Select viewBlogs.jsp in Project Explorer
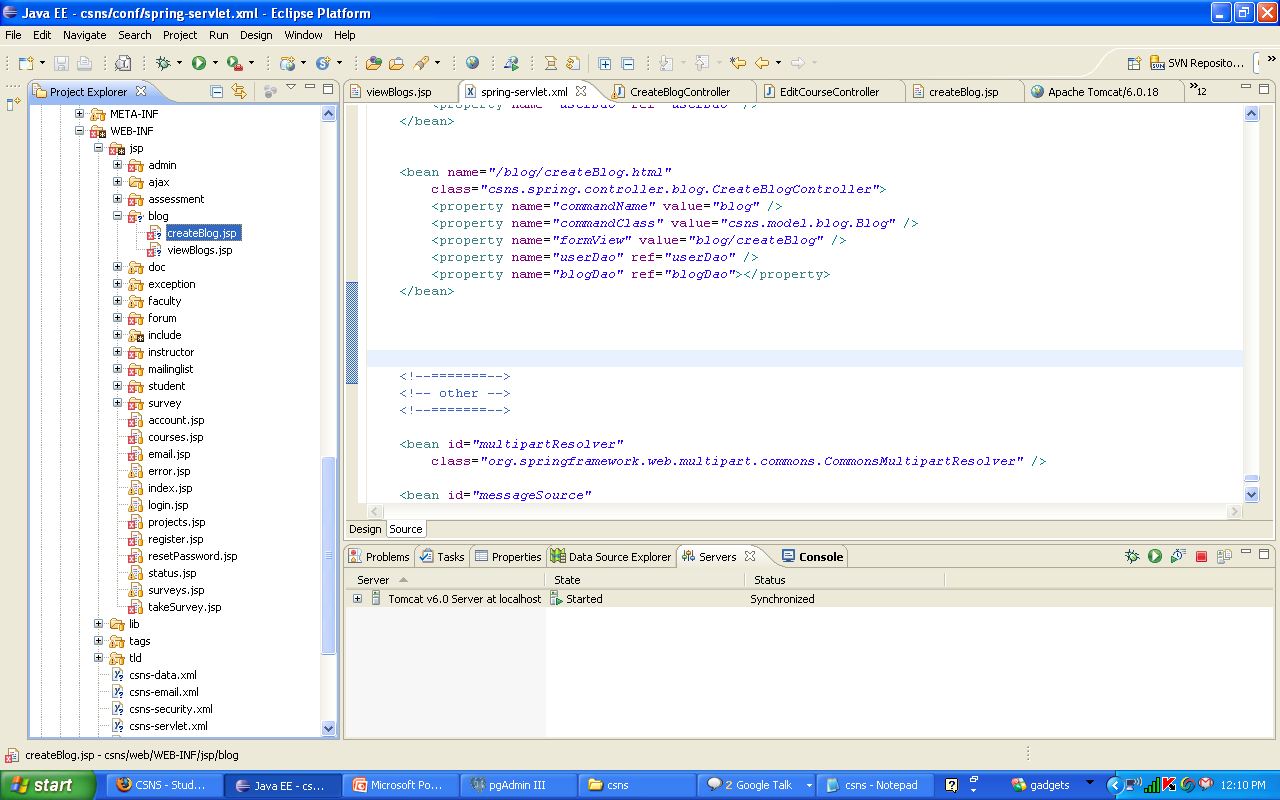The height and width of the screenshot is (800, 1280). [199, 250]
